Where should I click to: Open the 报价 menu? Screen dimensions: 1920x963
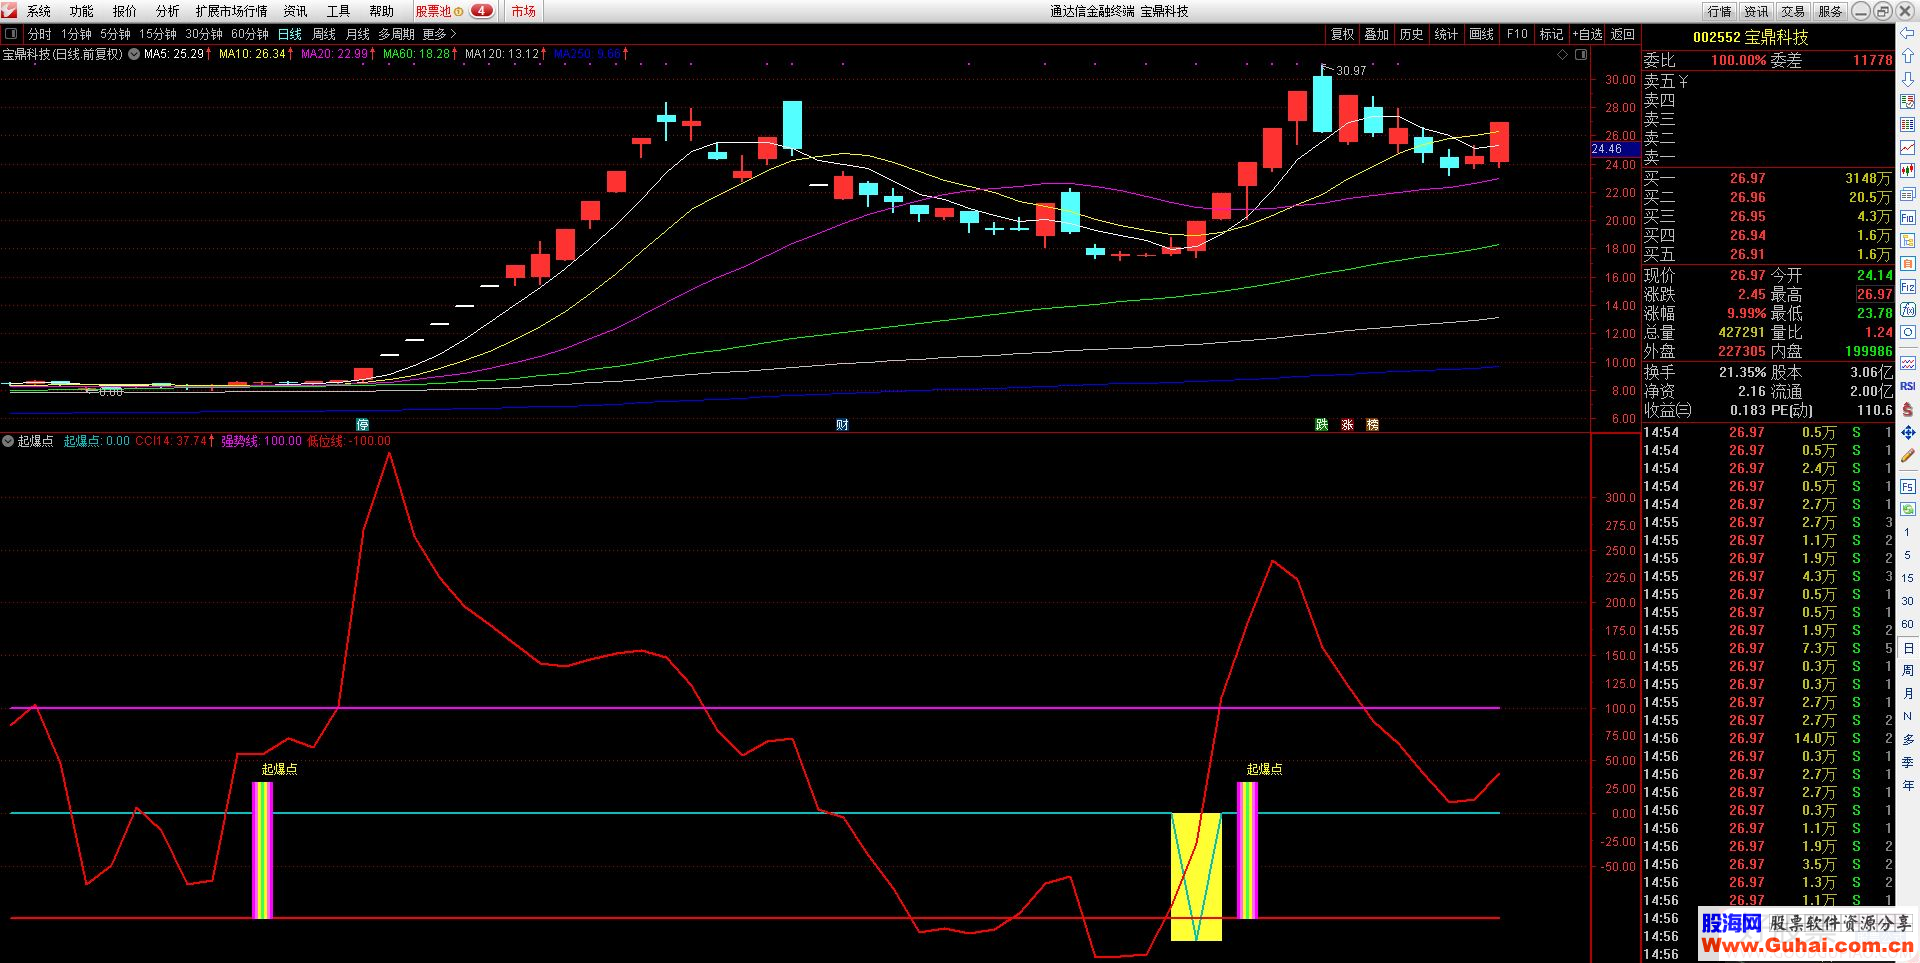pyautogui.click(x=125, y=11)
